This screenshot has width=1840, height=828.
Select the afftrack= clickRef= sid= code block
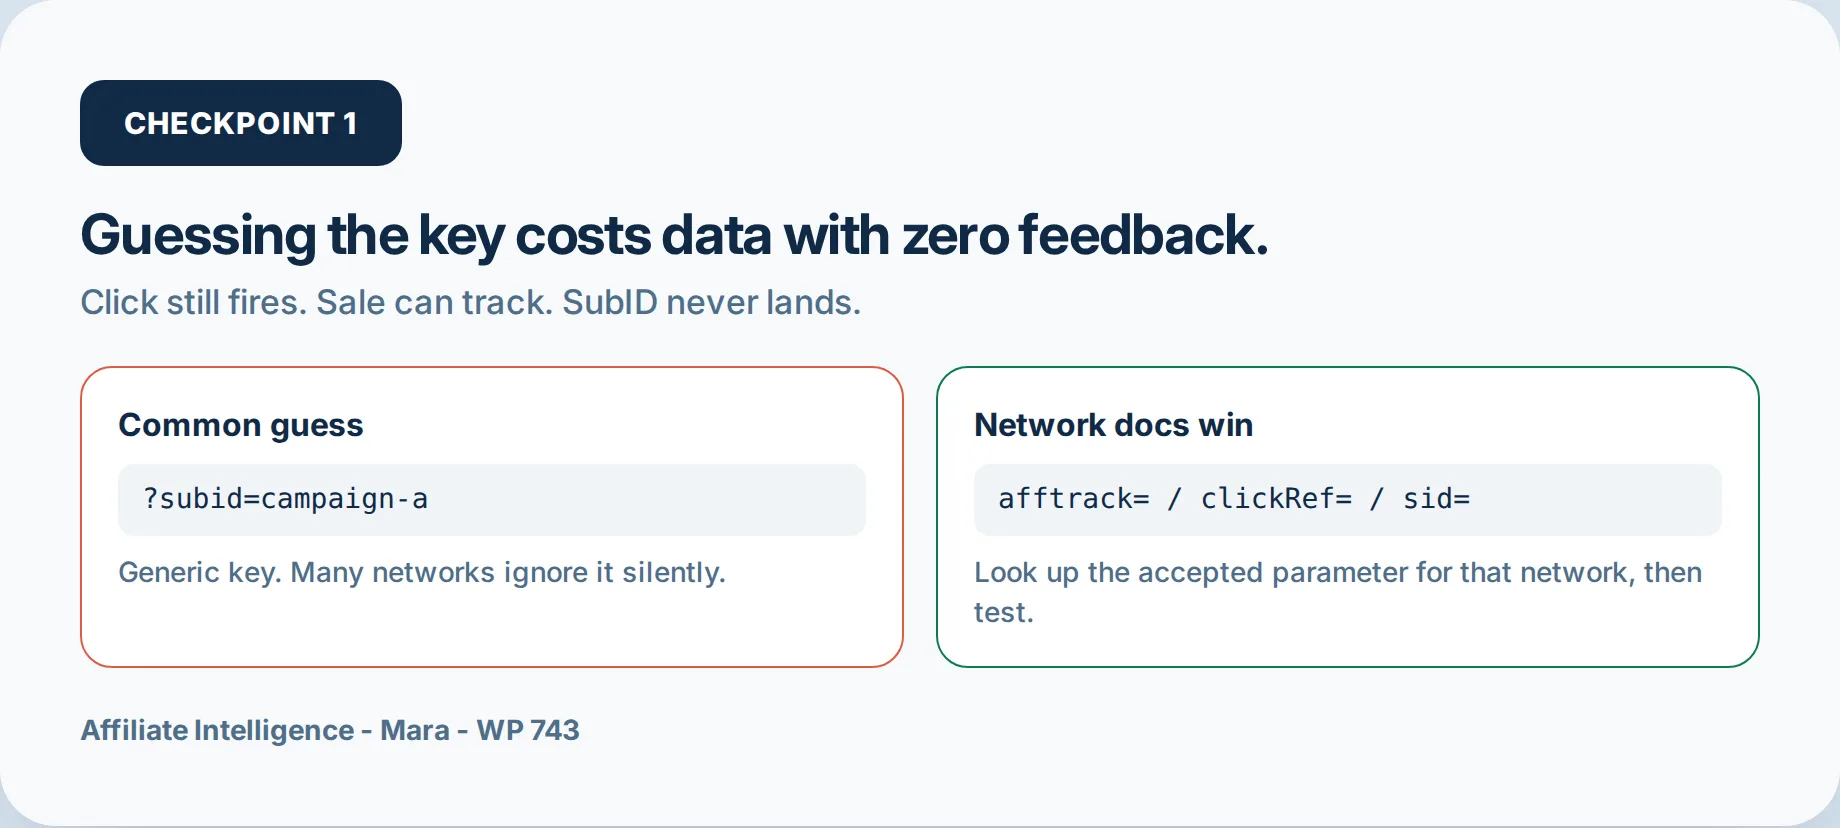coord(1348,499)
